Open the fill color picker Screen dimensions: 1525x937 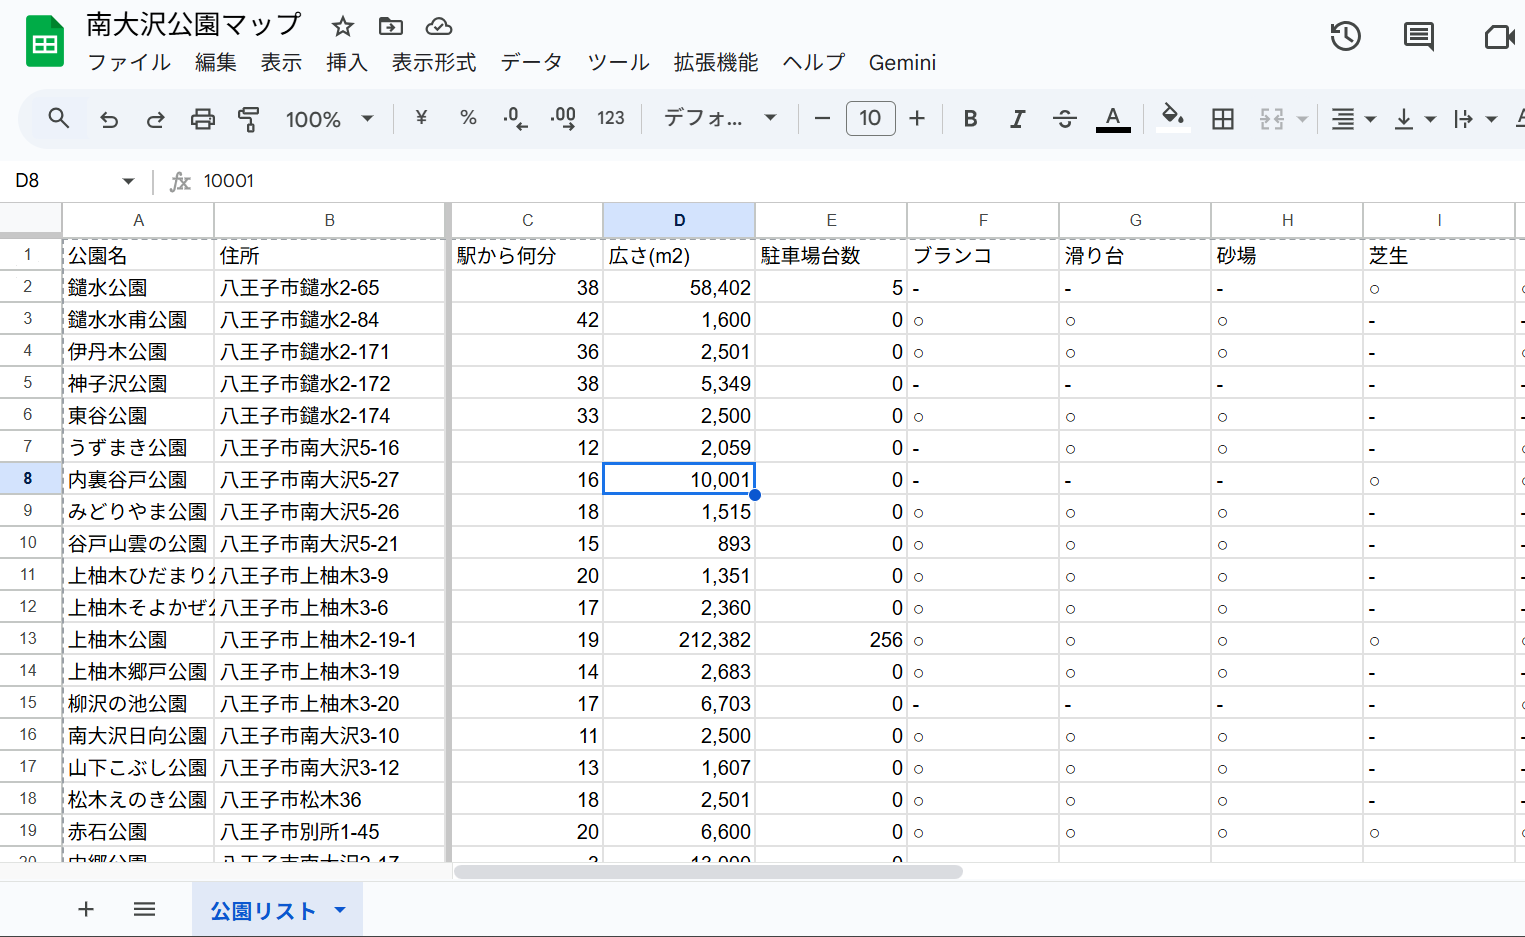click(x=1173, y=118)
